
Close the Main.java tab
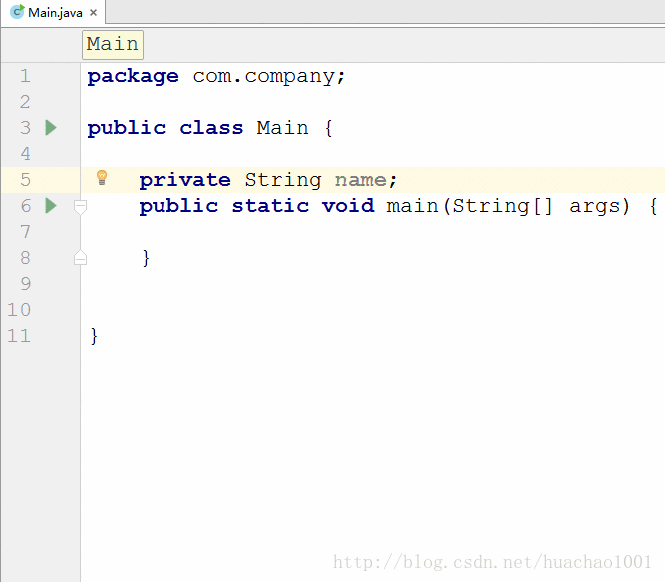(93, 13)
